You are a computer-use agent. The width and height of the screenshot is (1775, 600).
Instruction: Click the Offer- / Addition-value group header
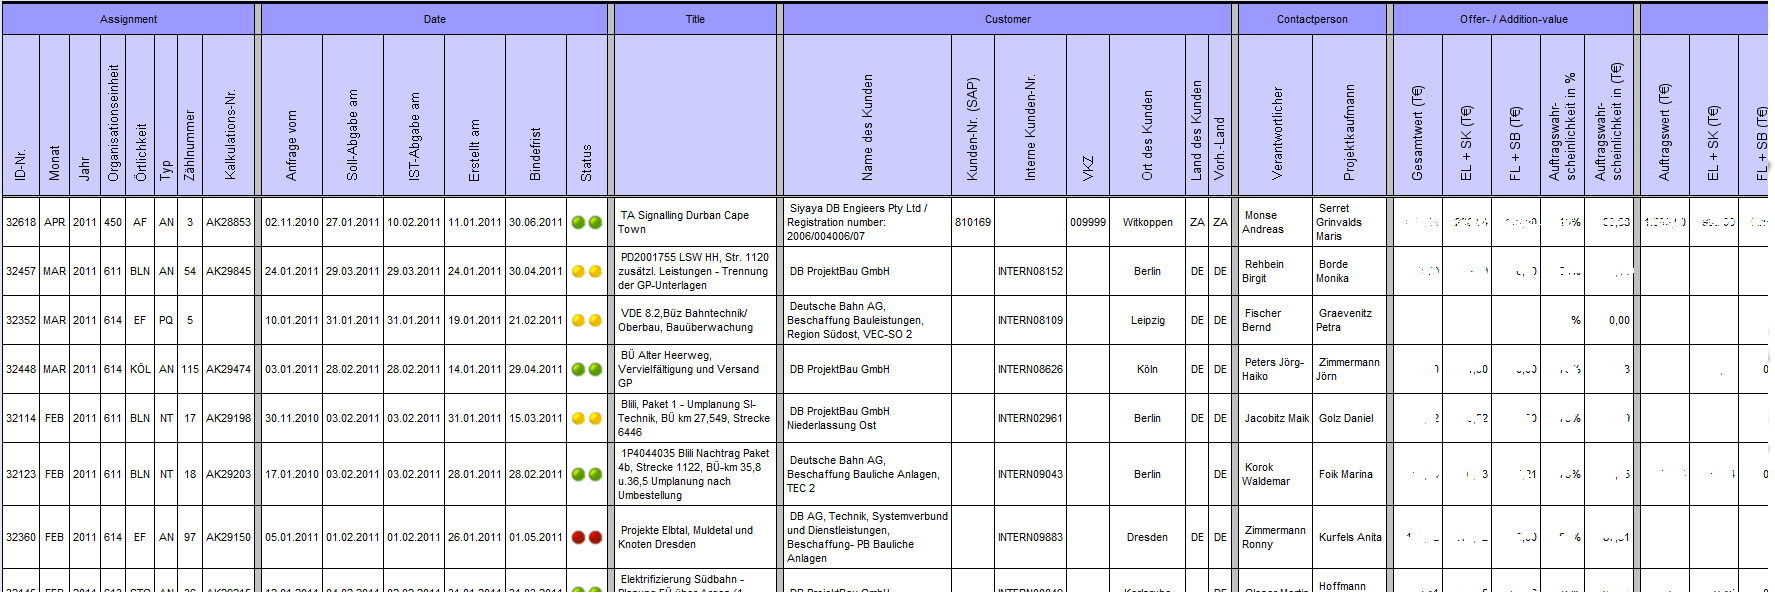pos(1513,19)
